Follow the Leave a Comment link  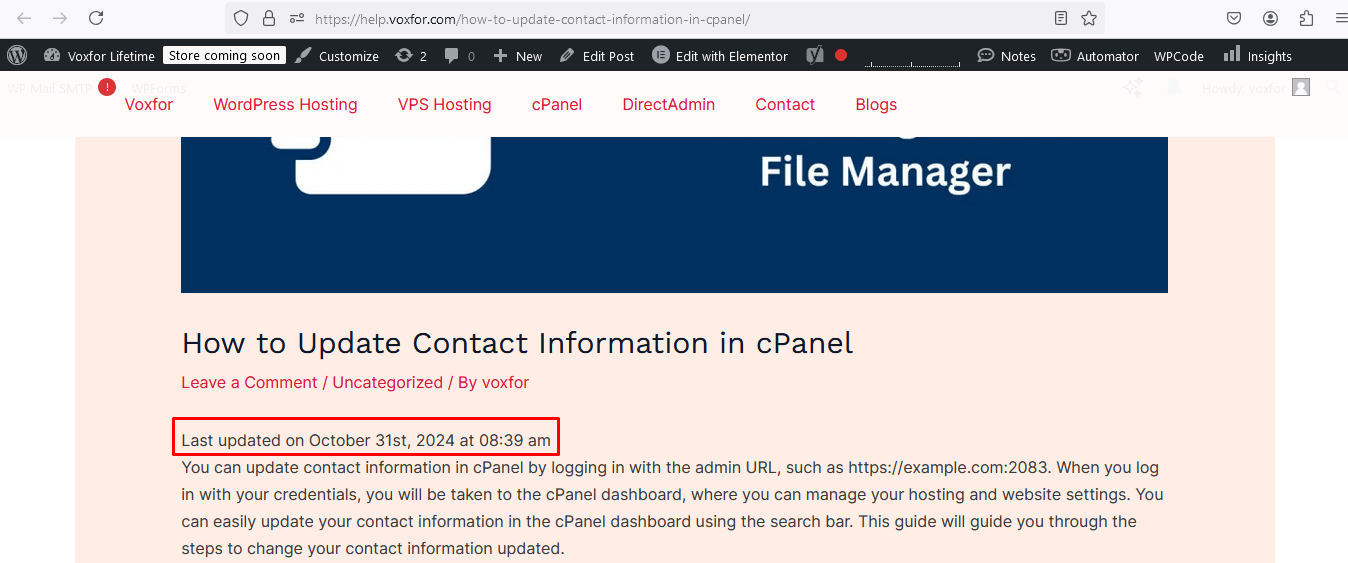click(x=249, y=382)
